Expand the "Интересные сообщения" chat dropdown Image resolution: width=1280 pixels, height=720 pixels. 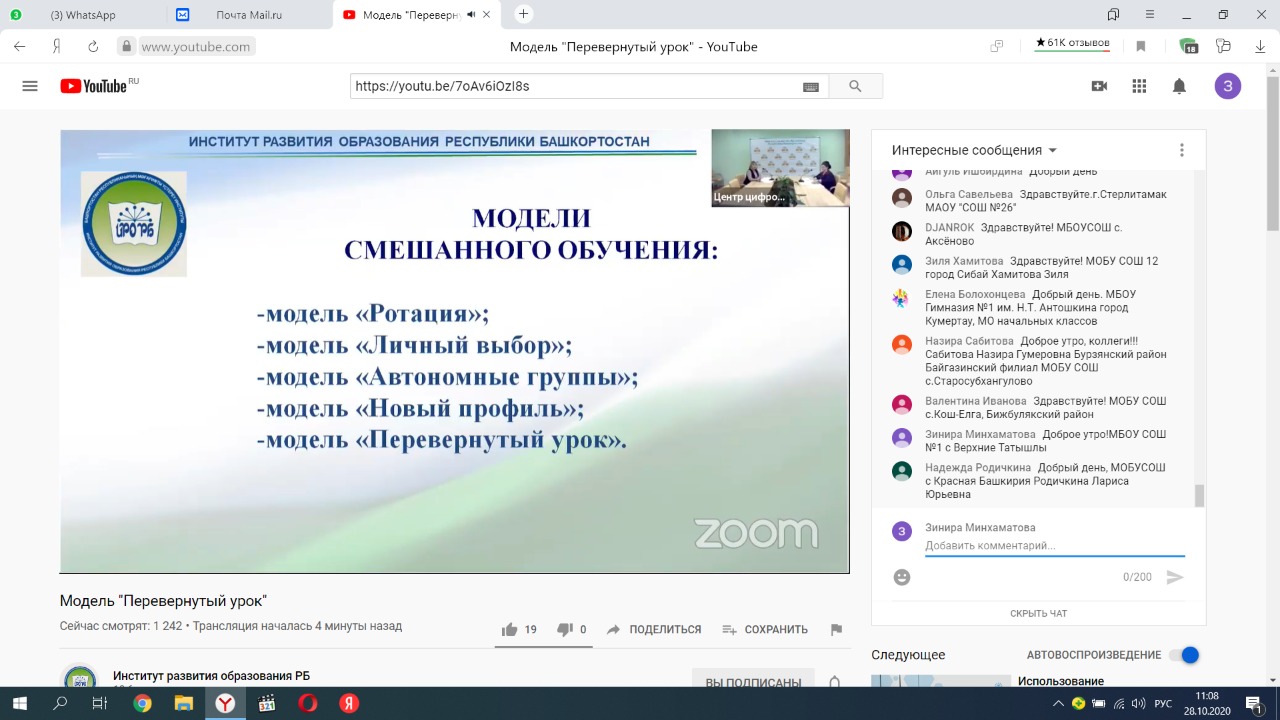974,150
